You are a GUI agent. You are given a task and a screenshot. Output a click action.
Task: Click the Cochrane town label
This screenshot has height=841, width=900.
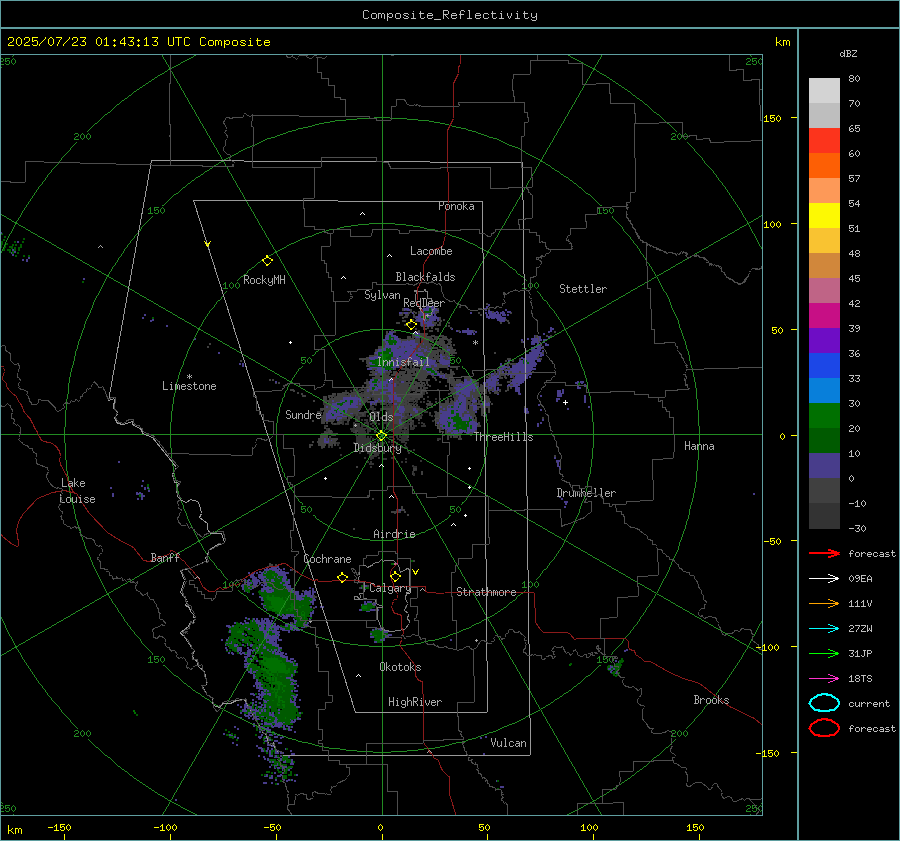tap(327, 559)
